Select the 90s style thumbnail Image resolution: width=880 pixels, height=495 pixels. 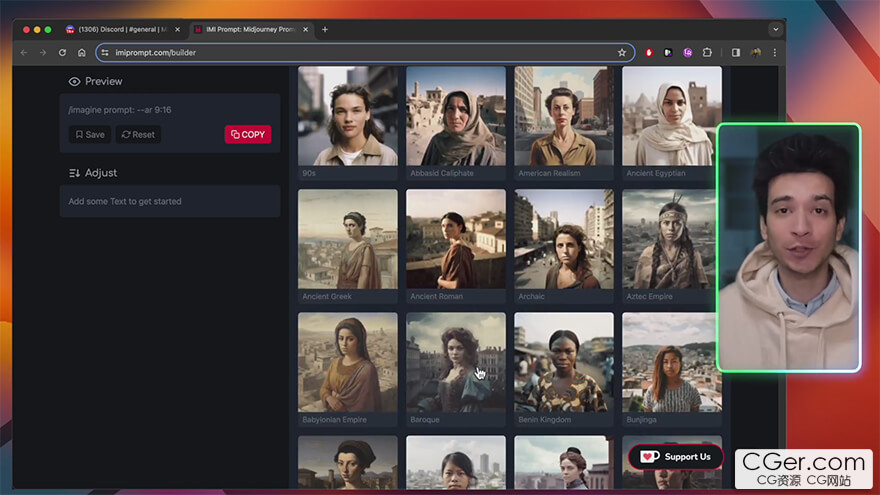point(348,116)
